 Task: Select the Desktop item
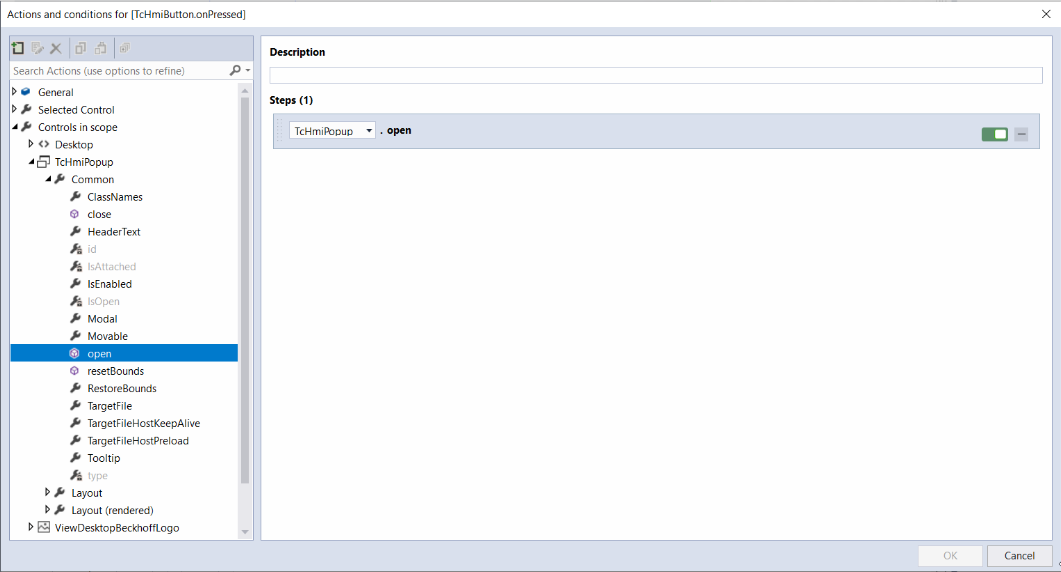click(x=74, y=145)
